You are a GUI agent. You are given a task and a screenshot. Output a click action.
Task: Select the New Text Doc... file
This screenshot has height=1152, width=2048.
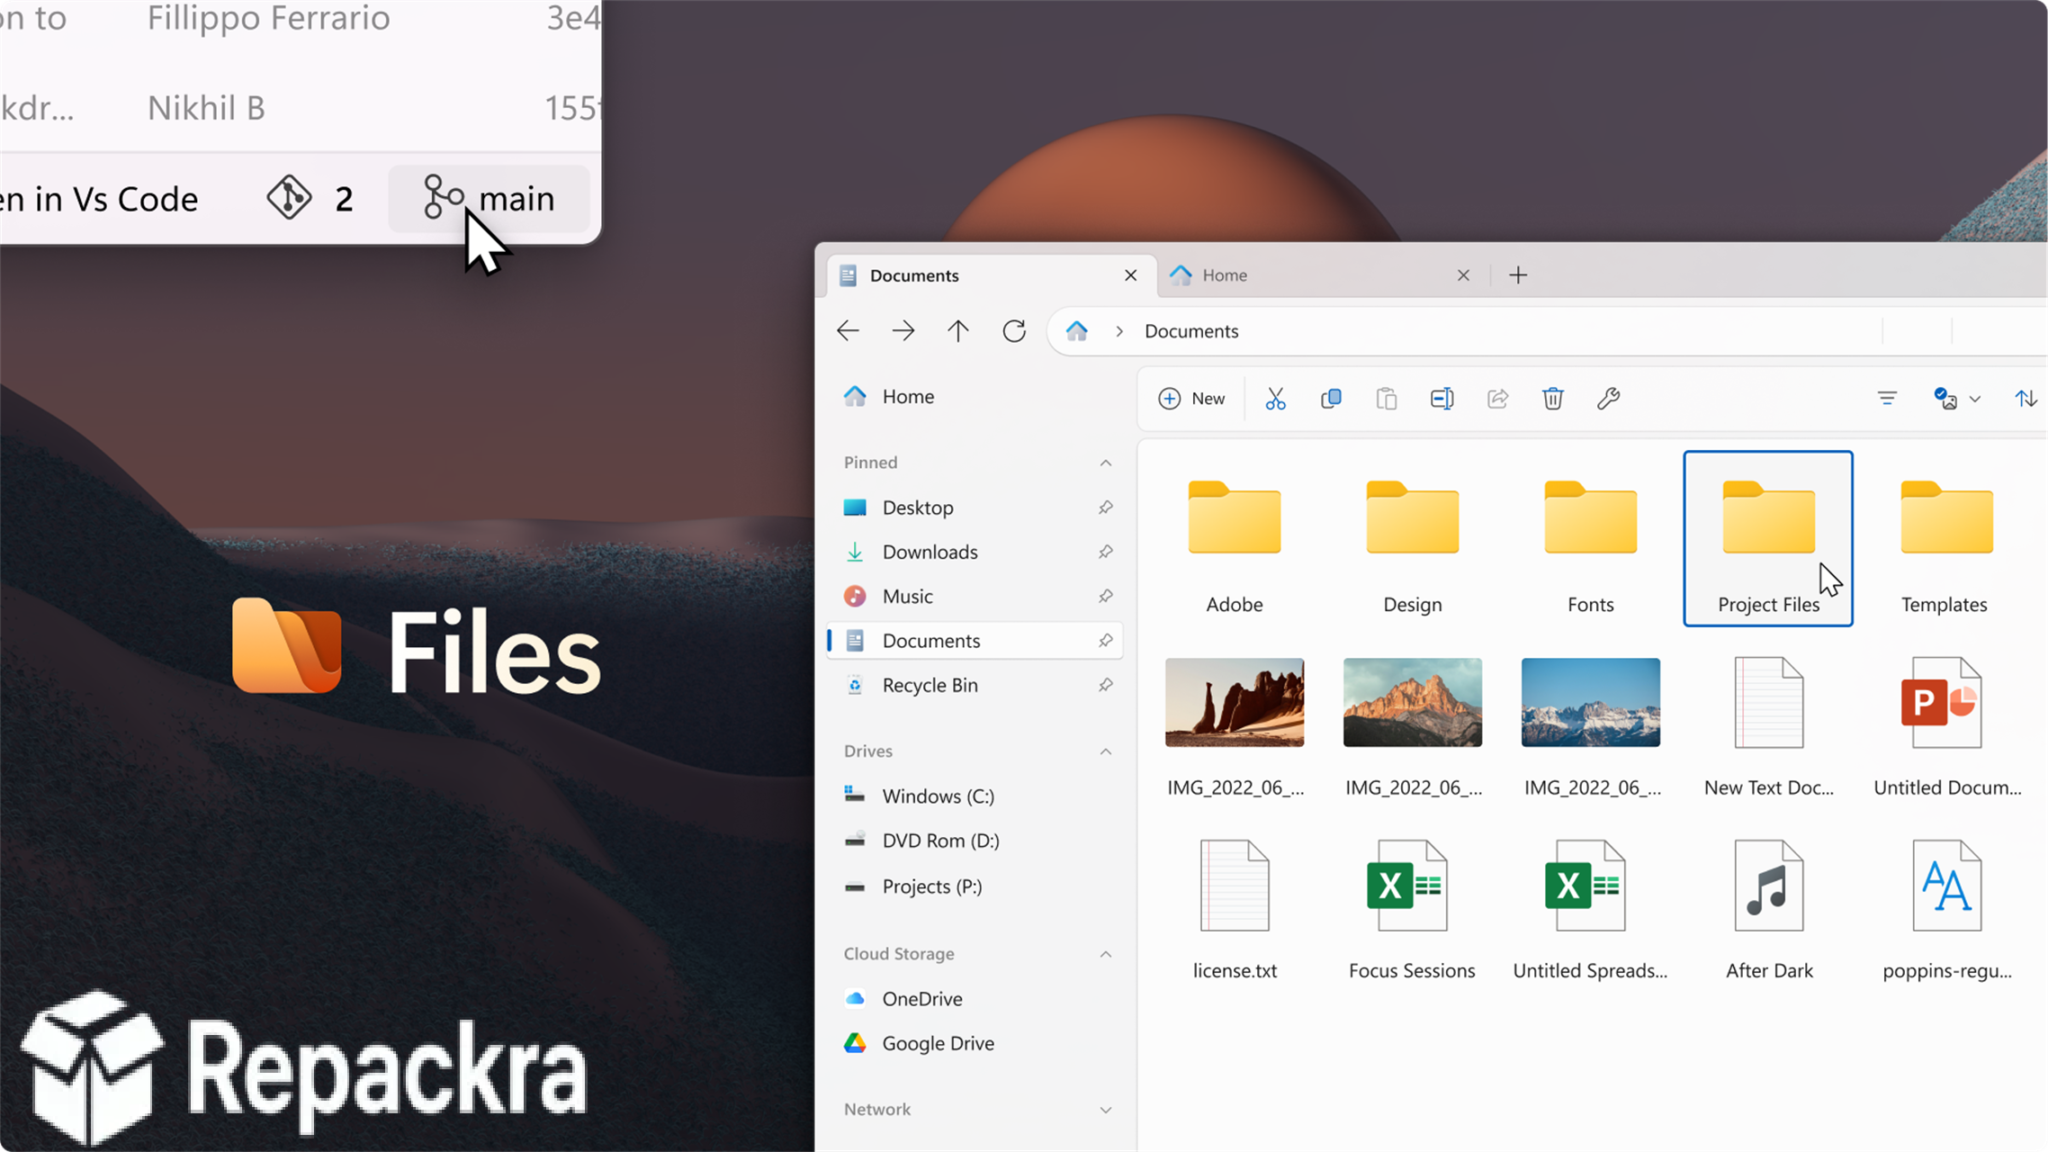point(1768,727)
